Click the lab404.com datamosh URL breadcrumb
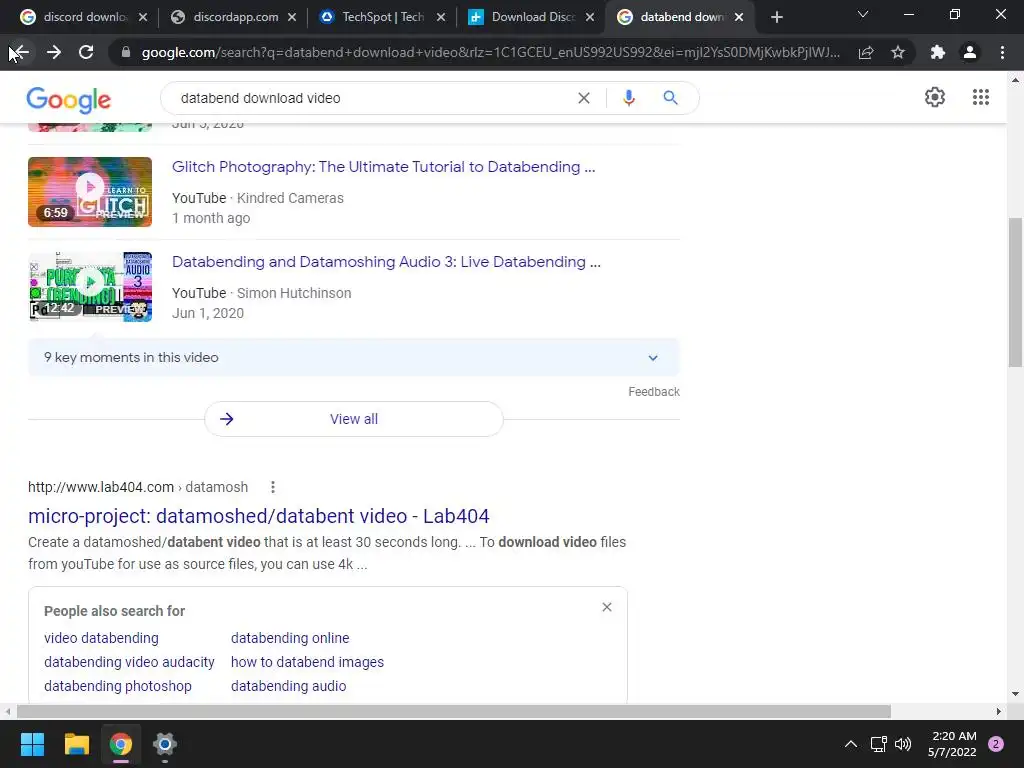This screenshot has height=768, width=1024. pyautogui.click(x=138, y=487)
